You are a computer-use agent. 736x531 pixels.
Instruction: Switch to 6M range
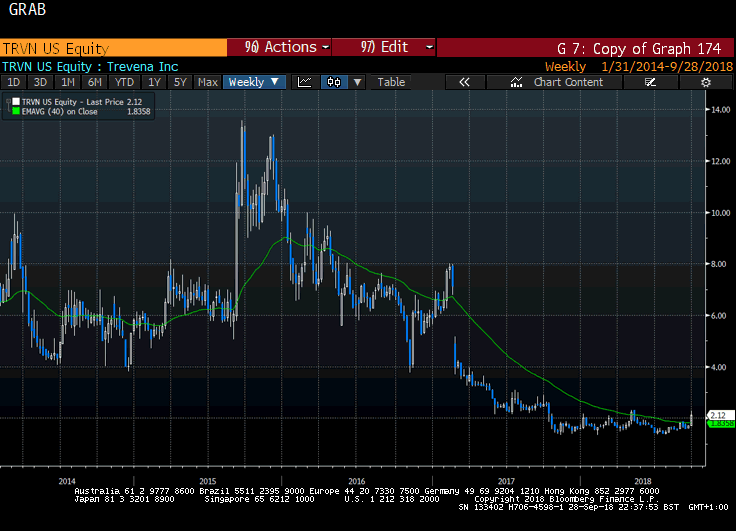(x=95, y=82)
